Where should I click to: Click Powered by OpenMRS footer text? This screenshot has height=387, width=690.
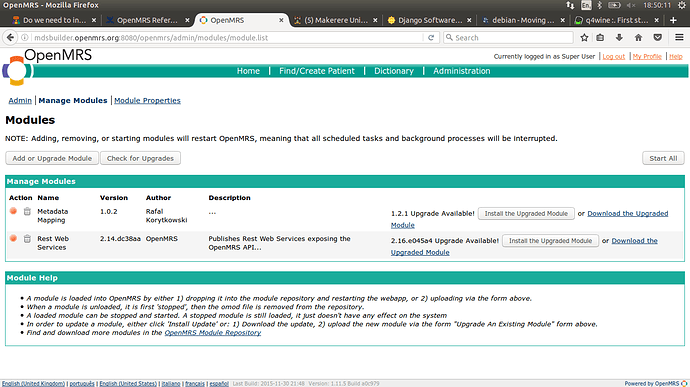coord(652,383)
